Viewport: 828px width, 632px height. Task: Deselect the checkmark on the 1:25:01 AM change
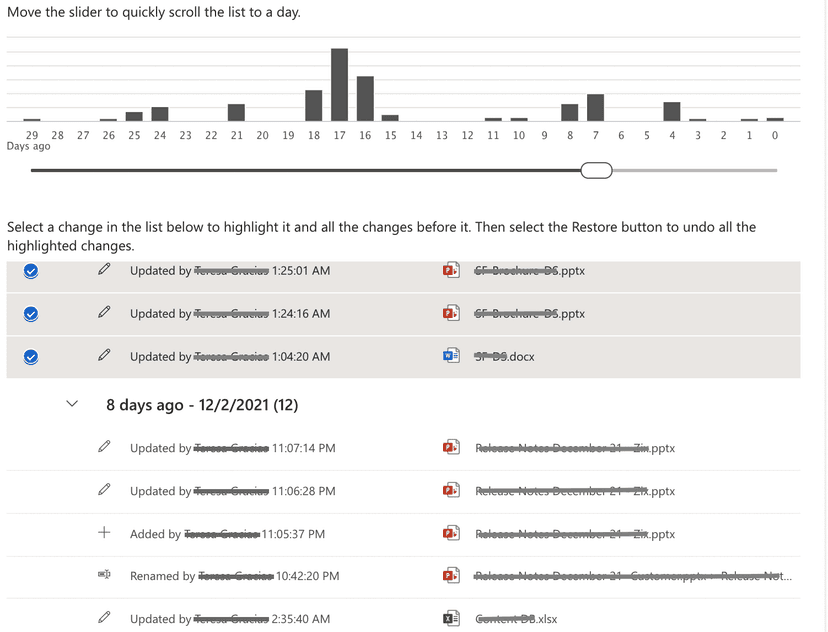31,270
